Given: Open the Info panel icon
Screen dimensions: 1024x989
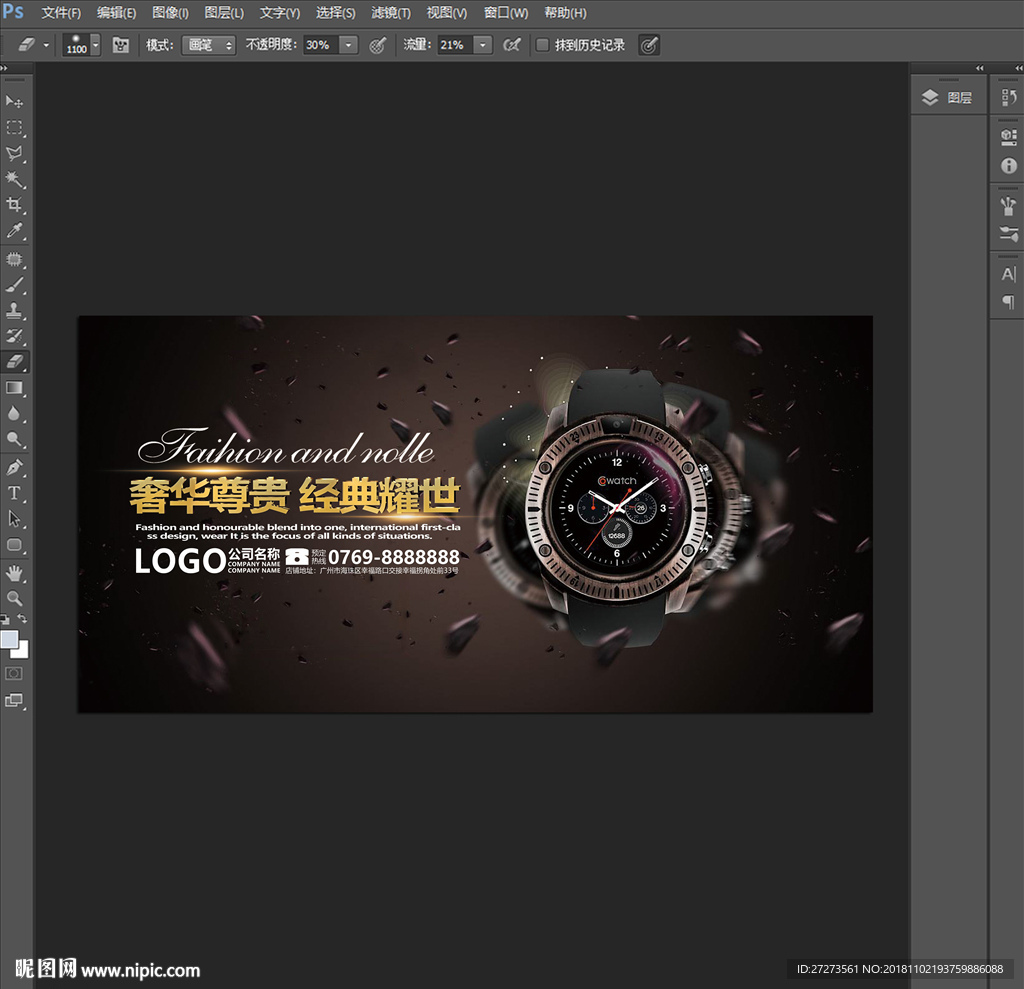Looking at the screenshot, I should click(x=1008, y=166).
